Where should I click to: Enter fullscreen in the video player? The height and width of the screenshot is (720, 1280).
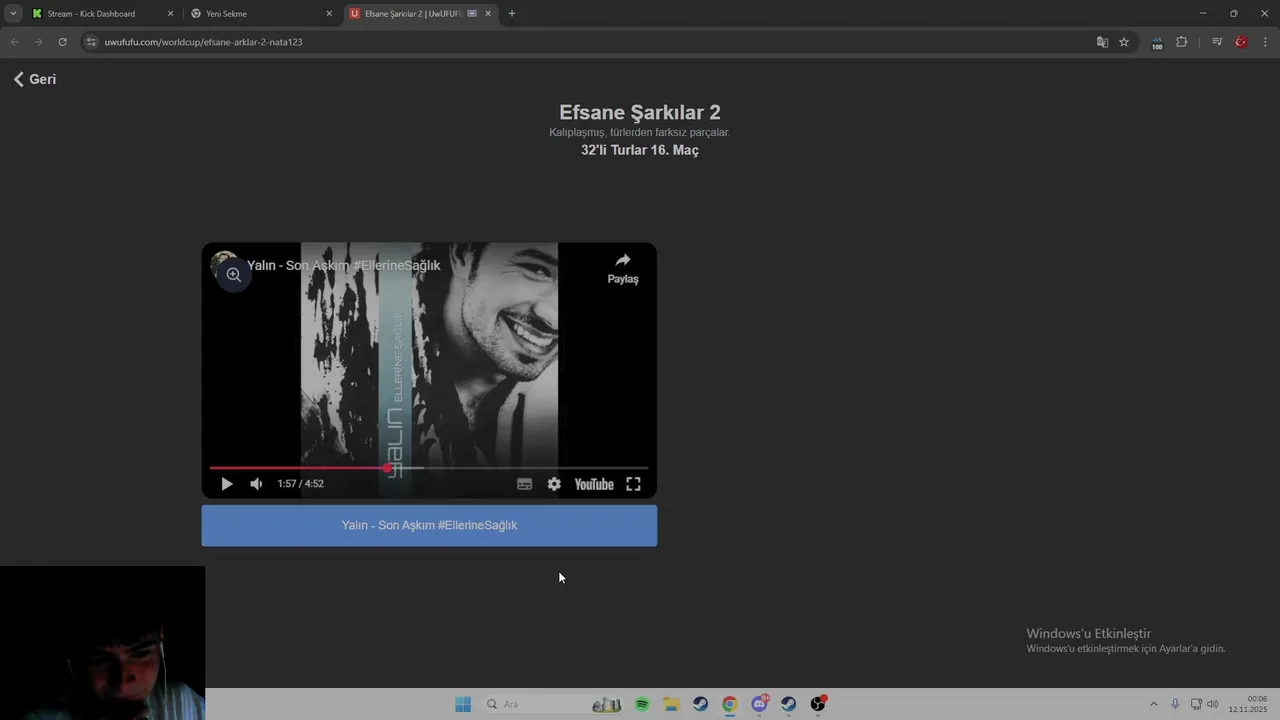[x=633, y=484]
